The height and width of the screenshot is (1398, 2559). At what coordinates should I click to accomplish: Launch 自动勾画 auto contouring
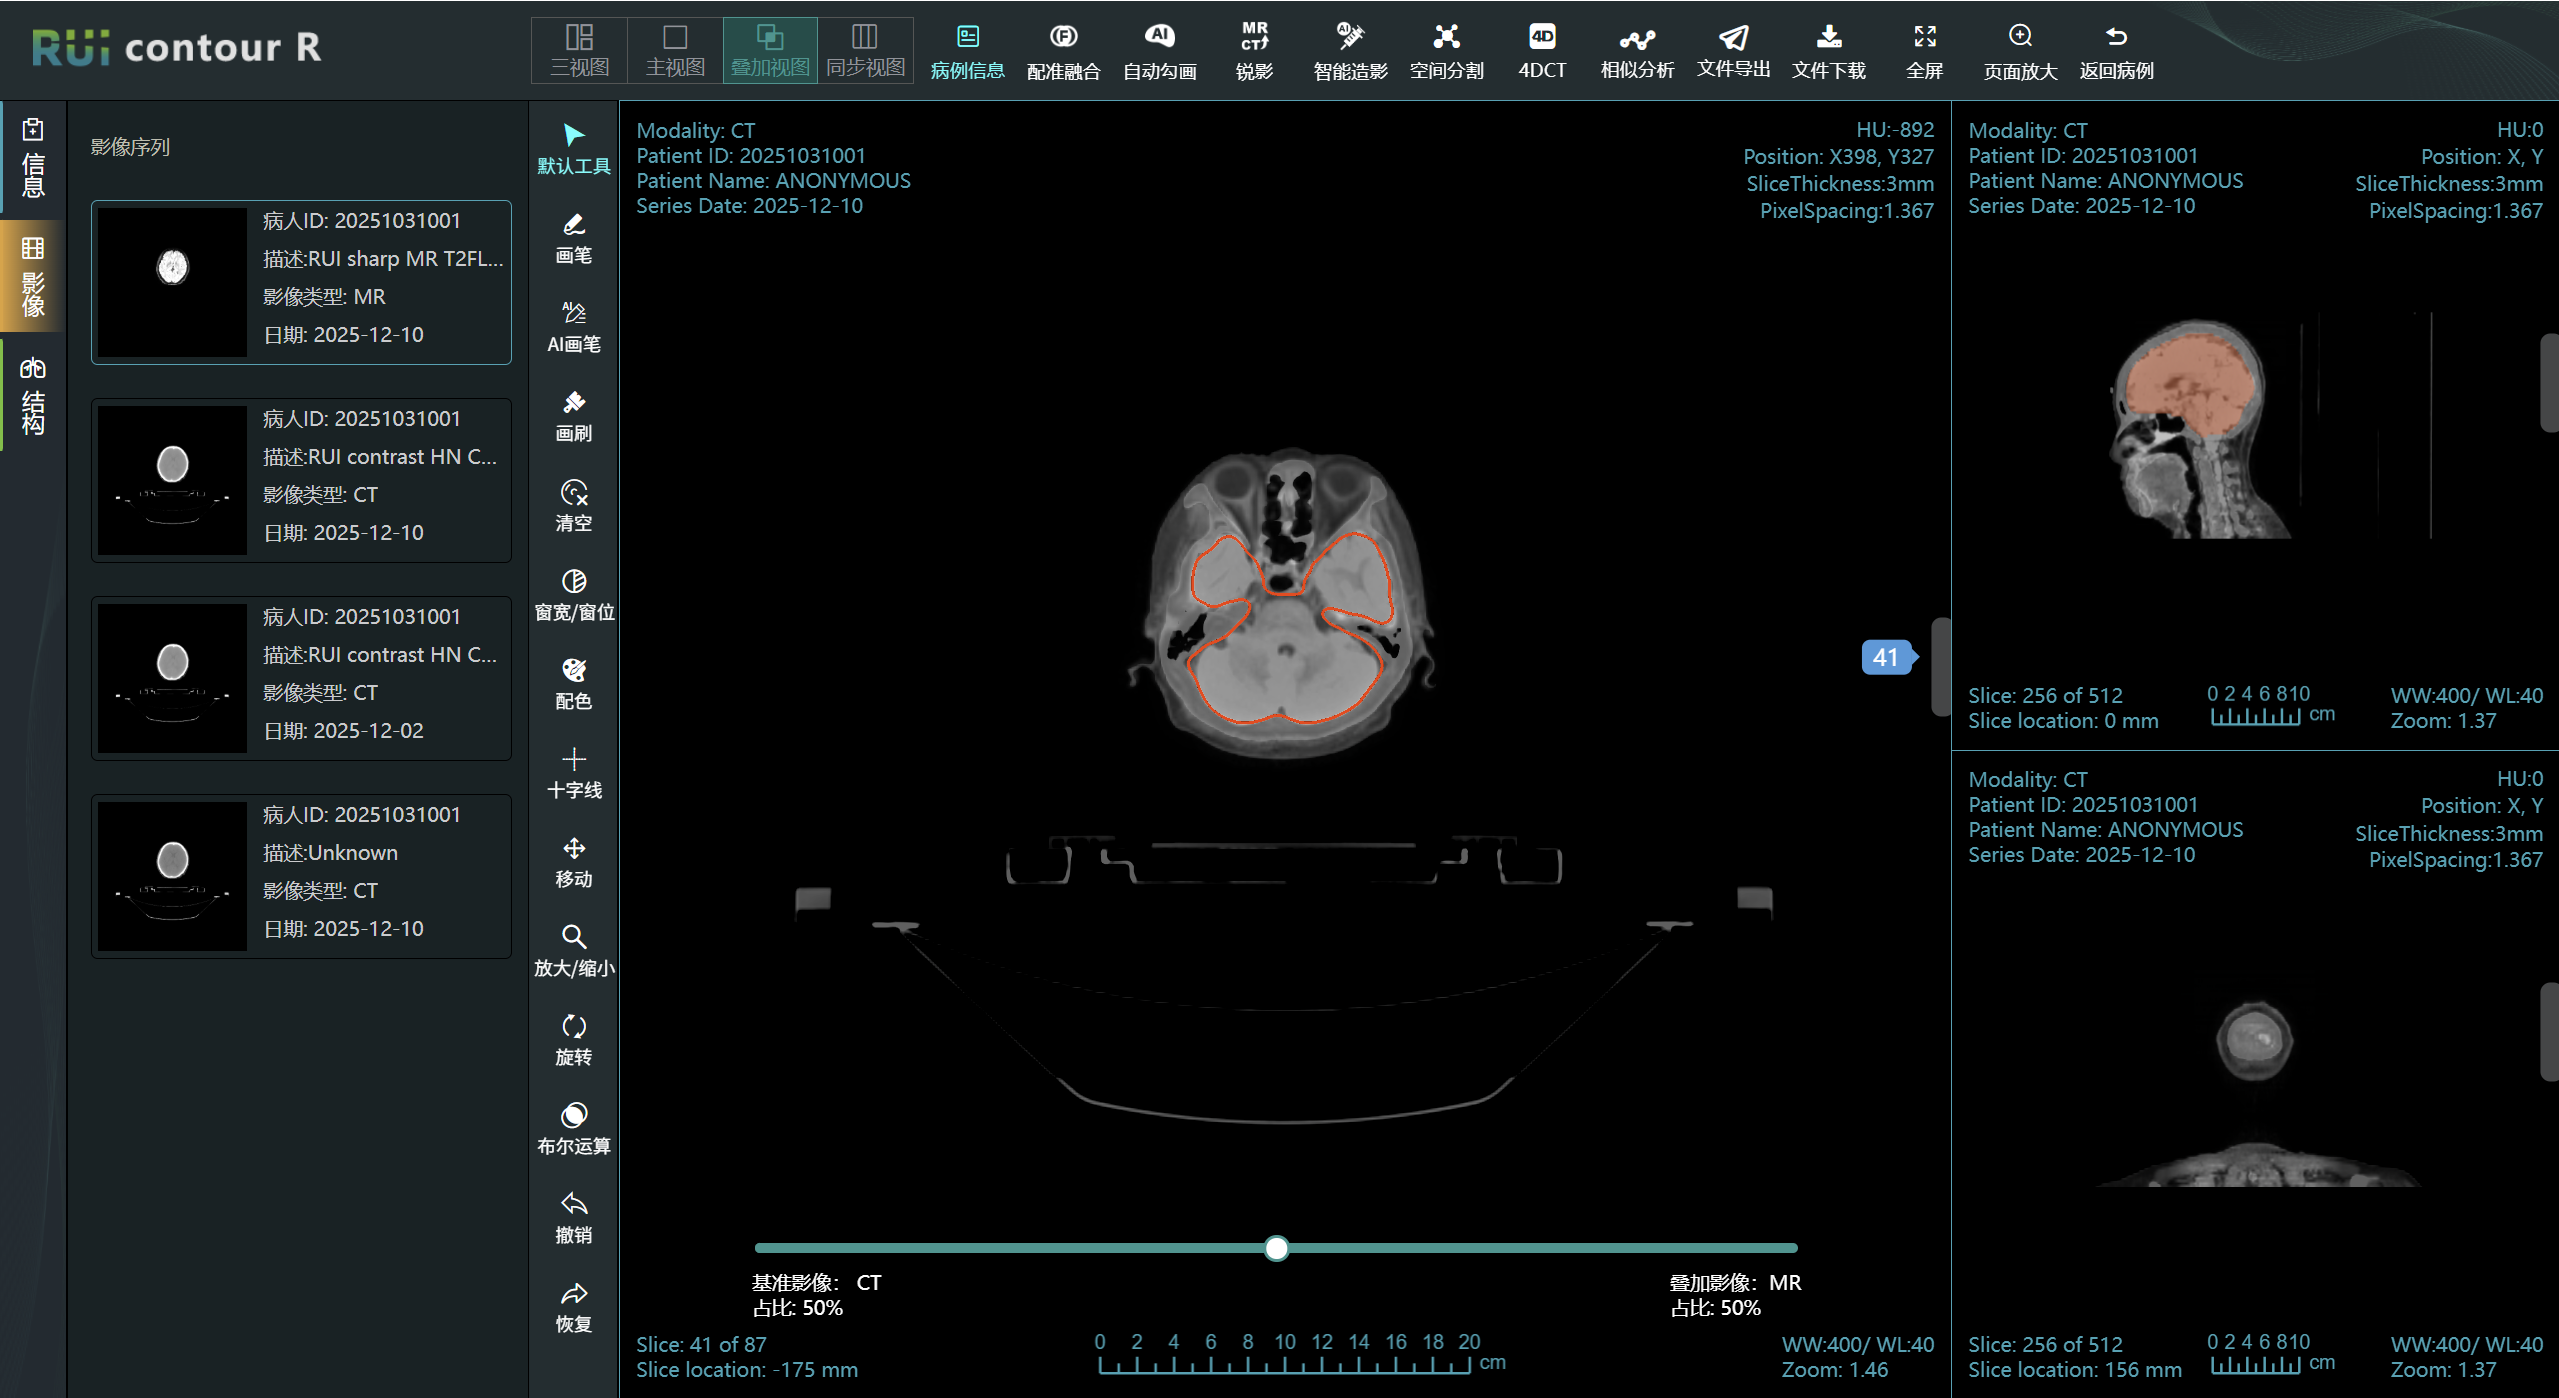click(x=1159, y=50)
